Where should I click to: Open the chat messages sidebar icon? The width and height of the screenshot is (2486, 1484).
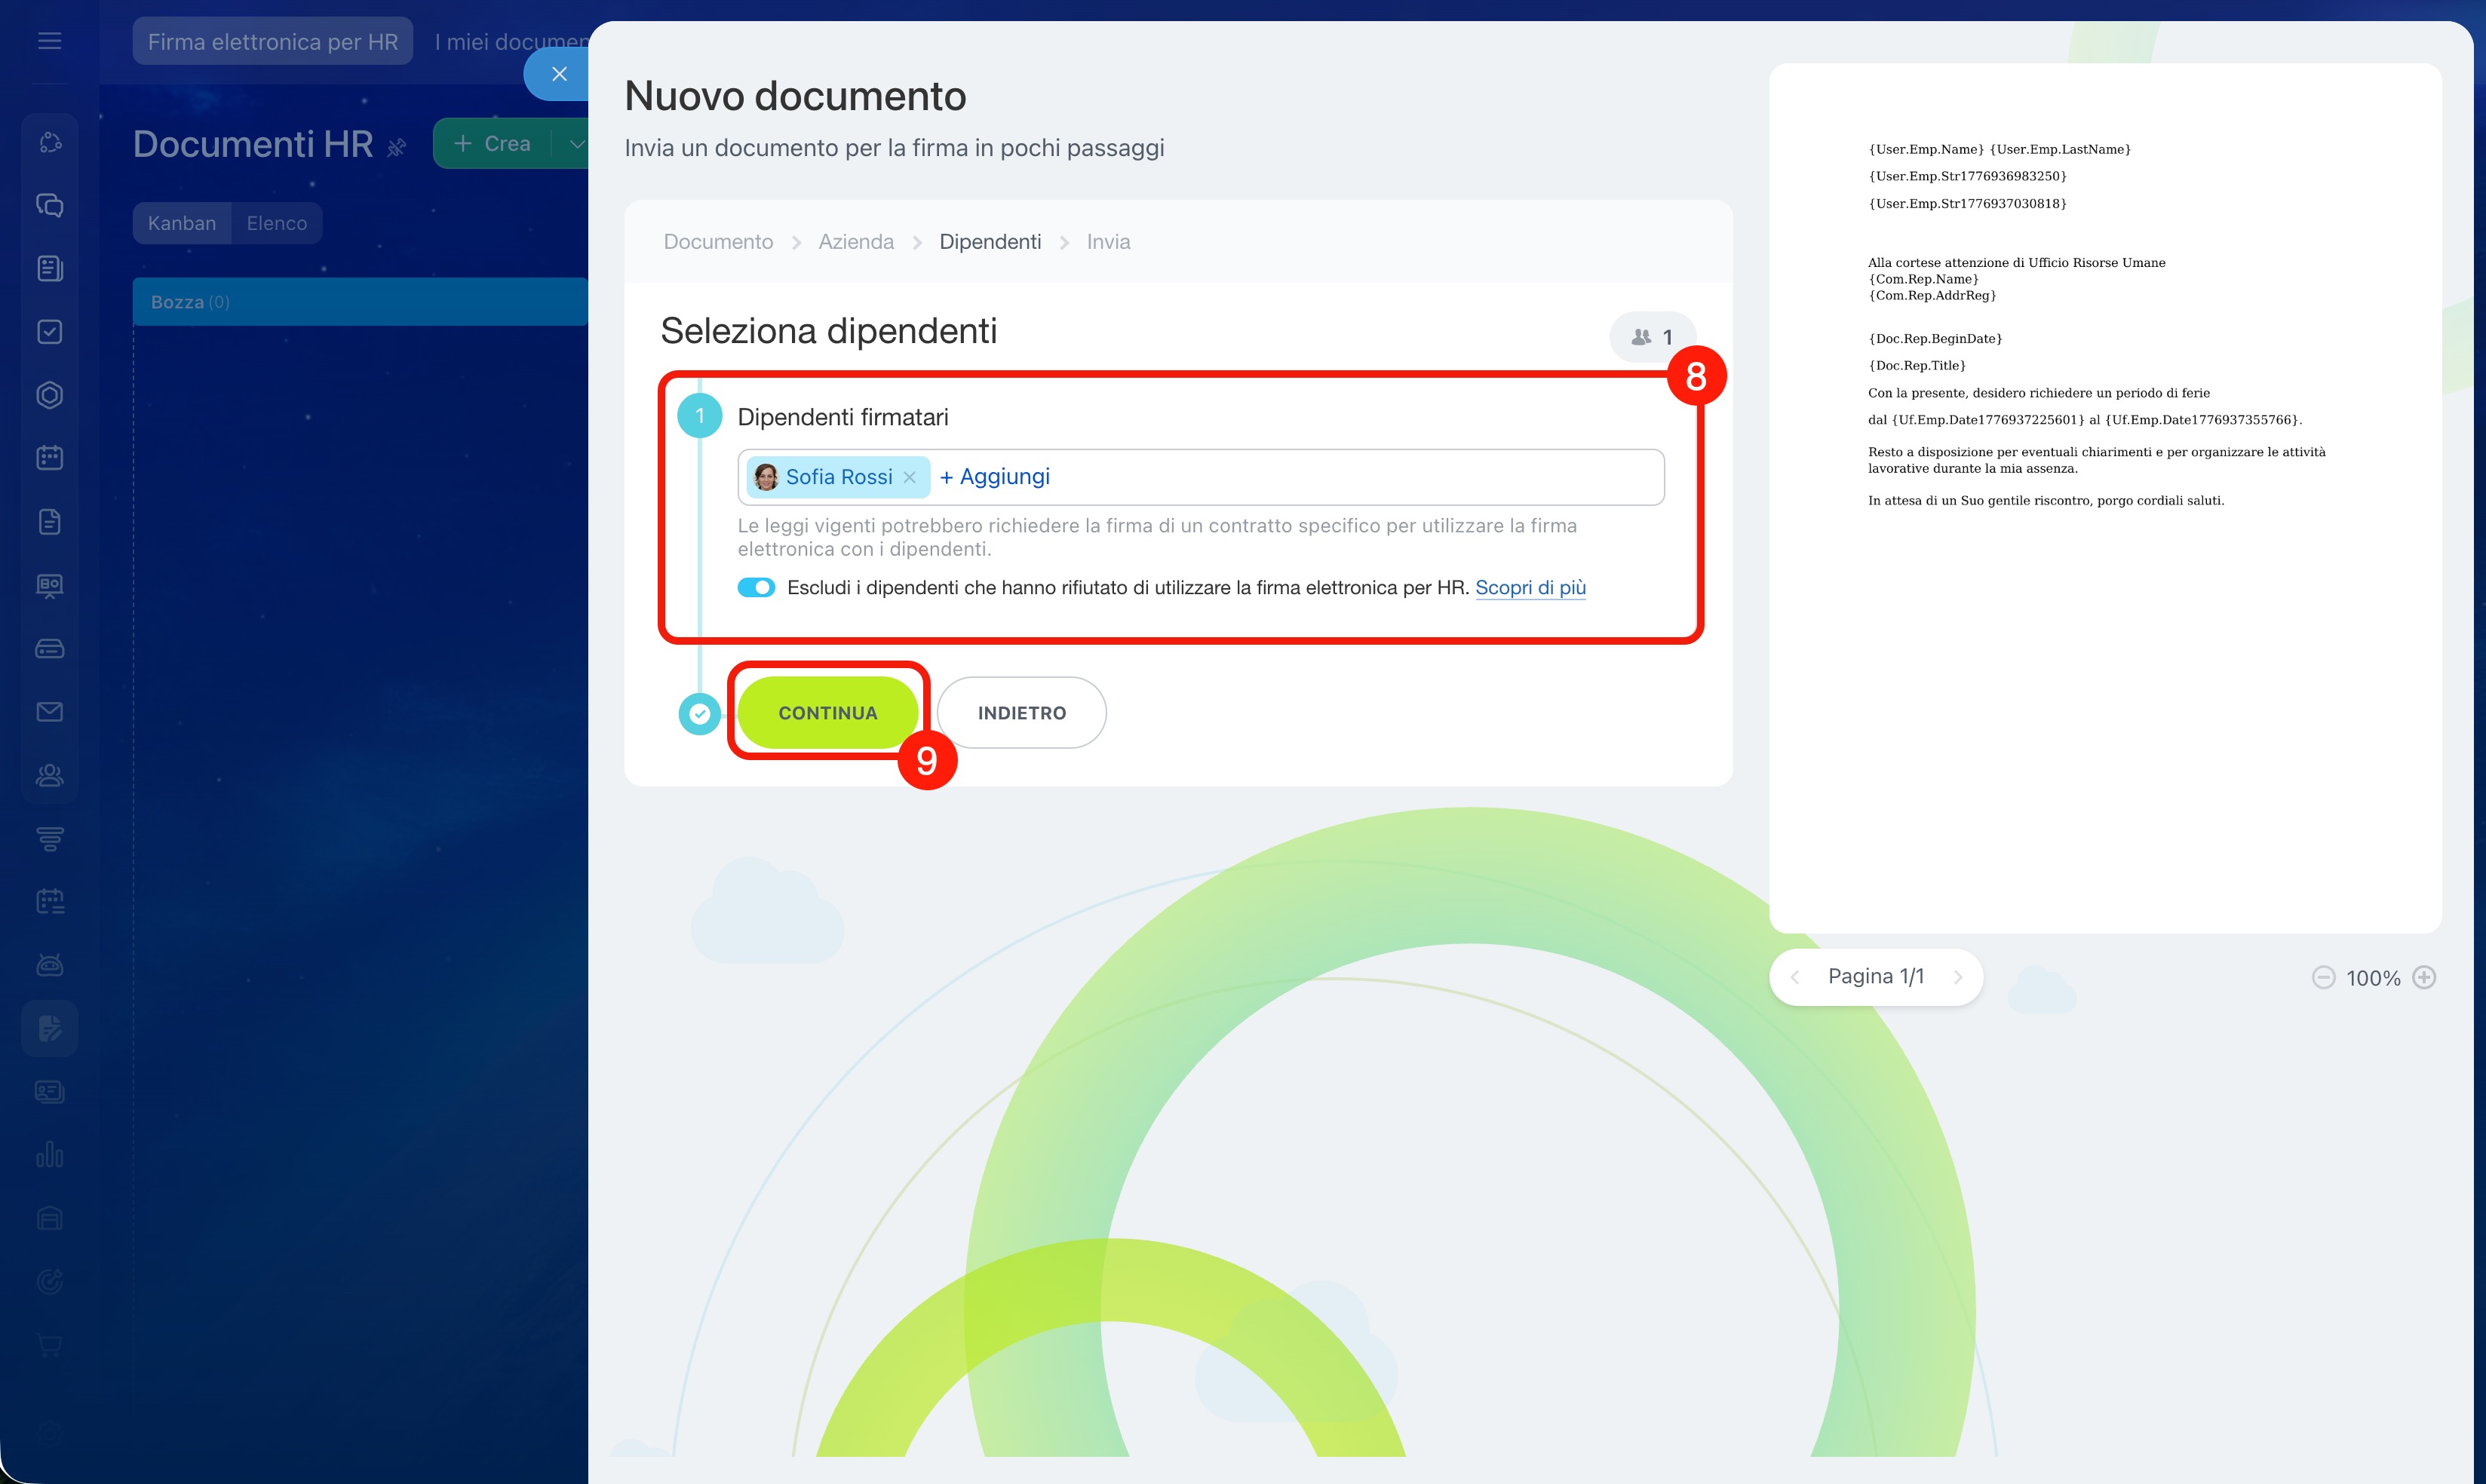pos(49,205)
